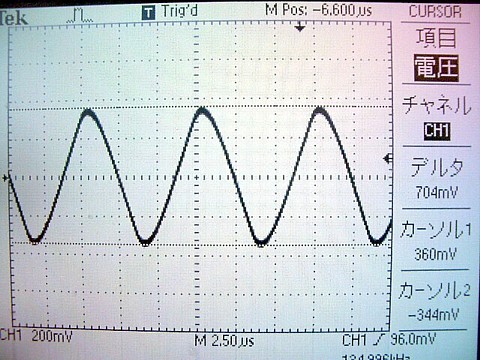Screen dimensions: 480x360
Task: Click the CH1 ground reference marker
Action: click(x=5, y=178)
